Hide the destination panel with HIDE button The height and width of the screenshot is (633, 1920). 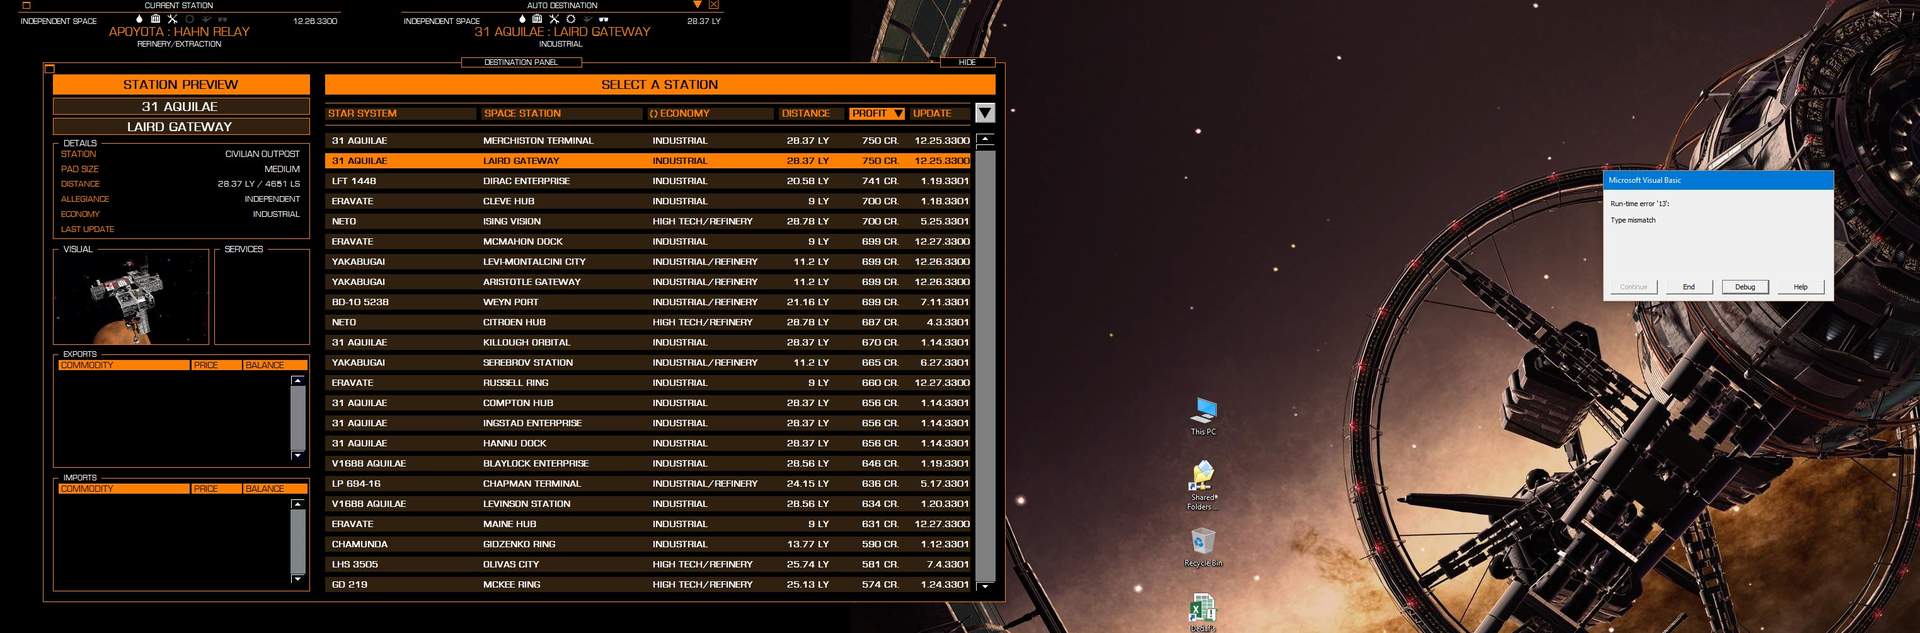tap(967, 62)
